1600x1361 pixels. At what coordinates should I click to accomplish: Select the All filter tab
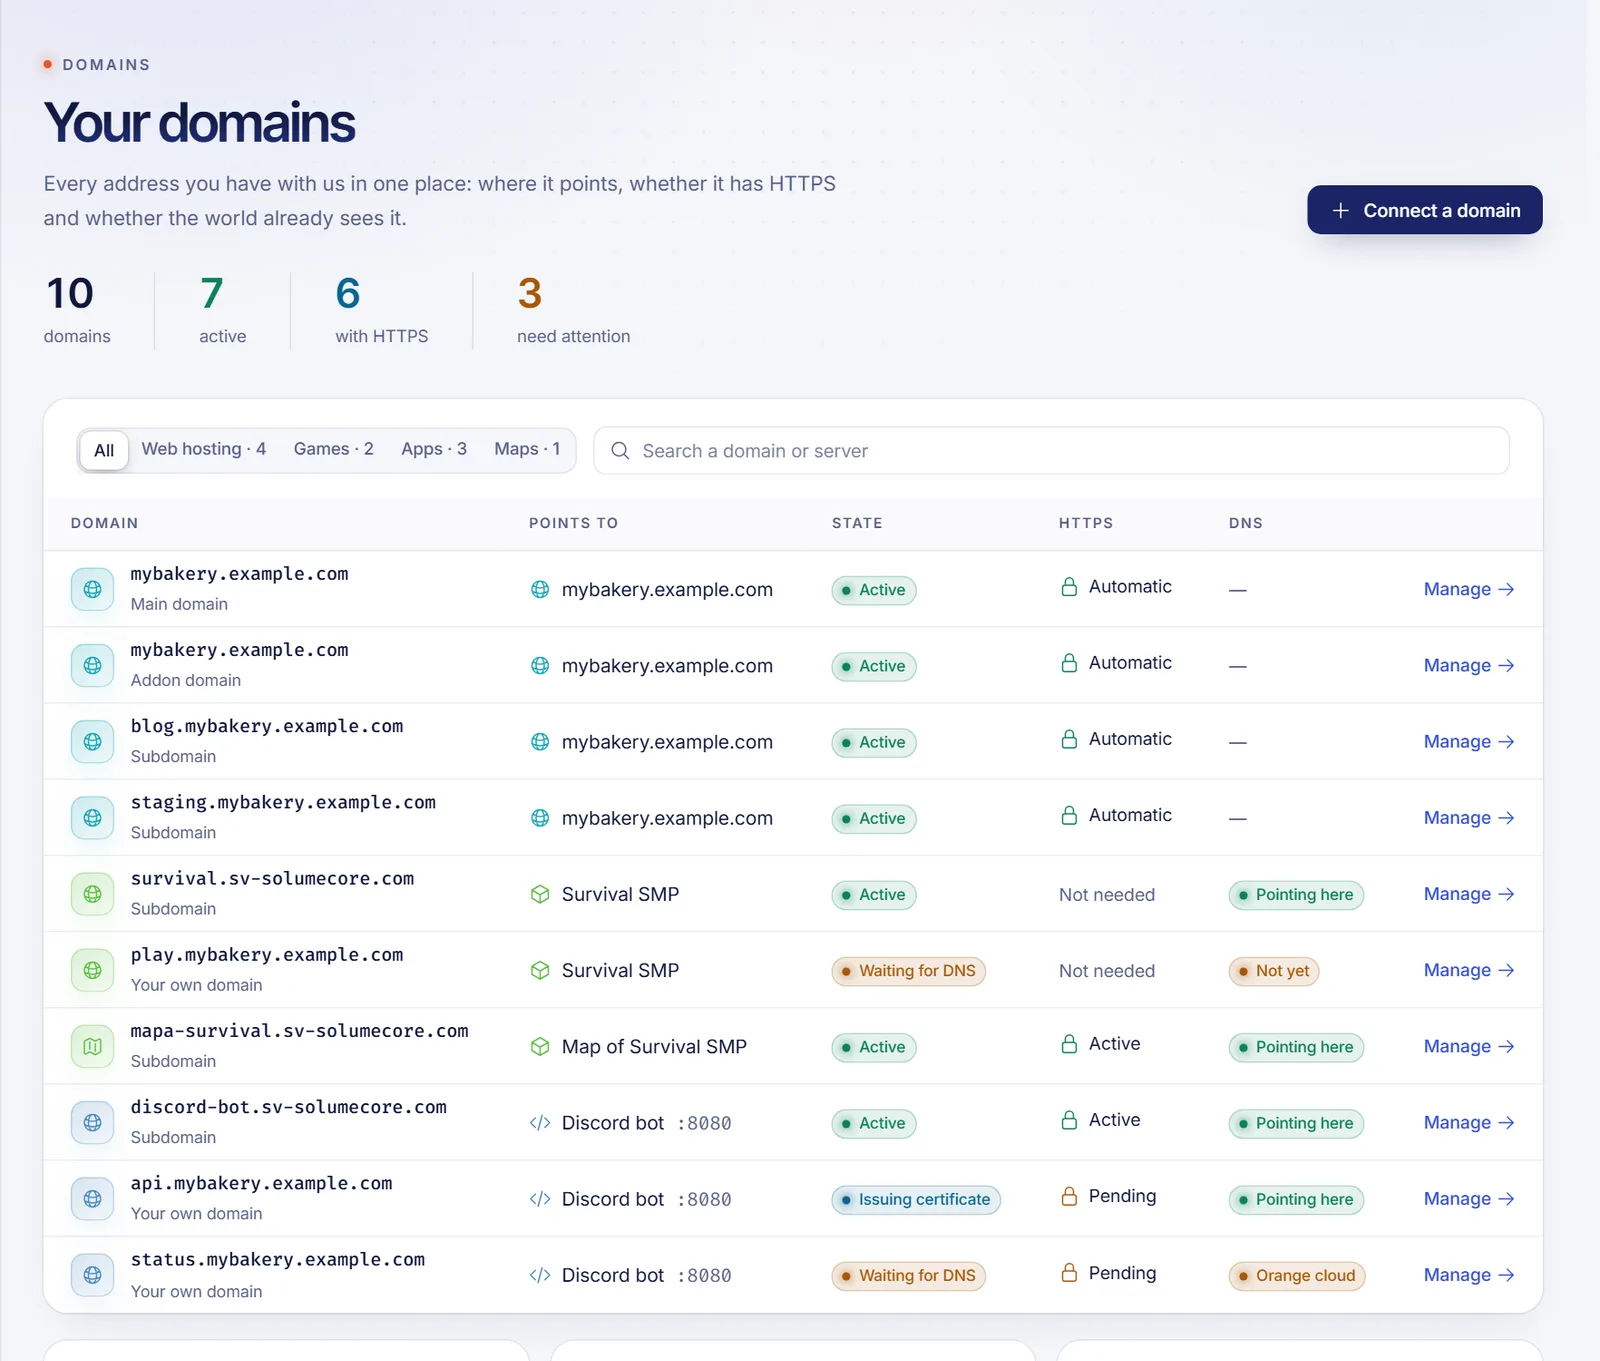[104, 450]
